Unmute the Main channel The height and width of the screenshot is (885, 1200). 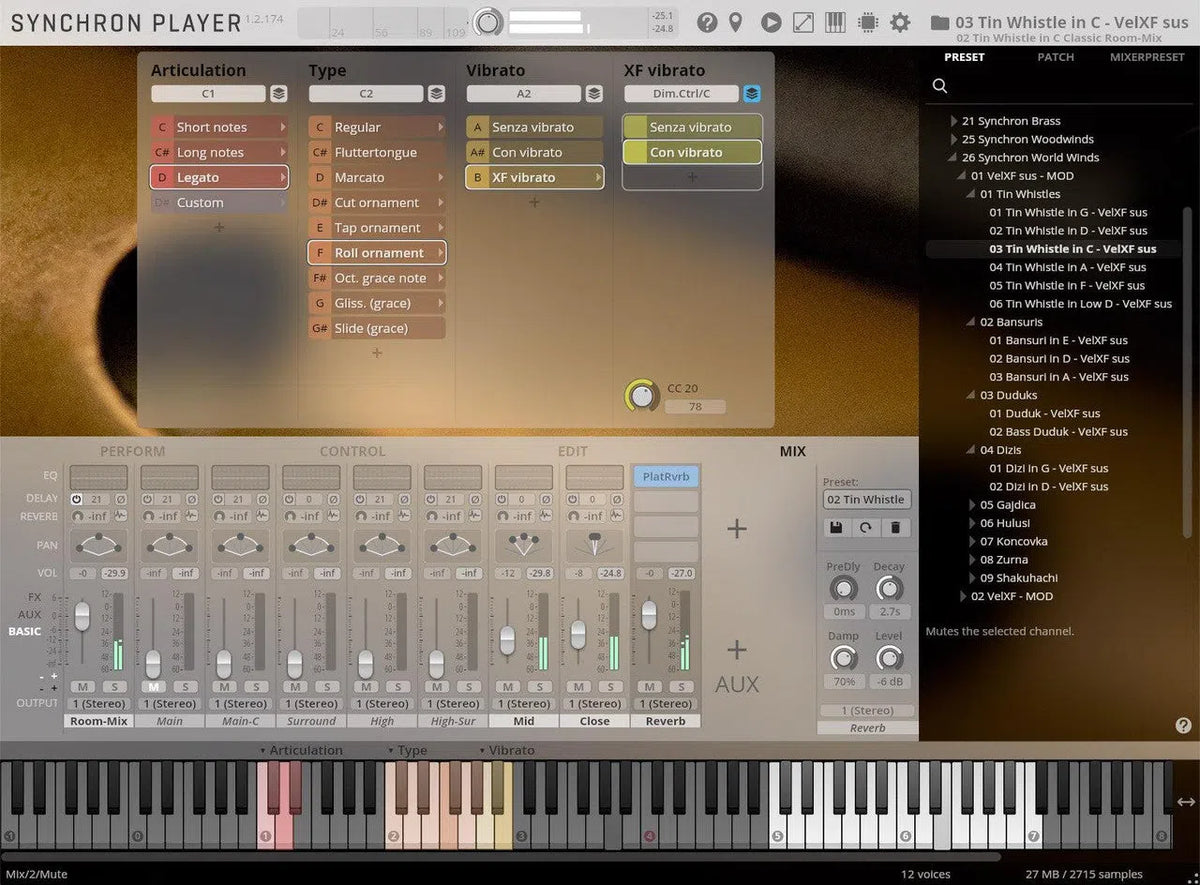[154, 686]
